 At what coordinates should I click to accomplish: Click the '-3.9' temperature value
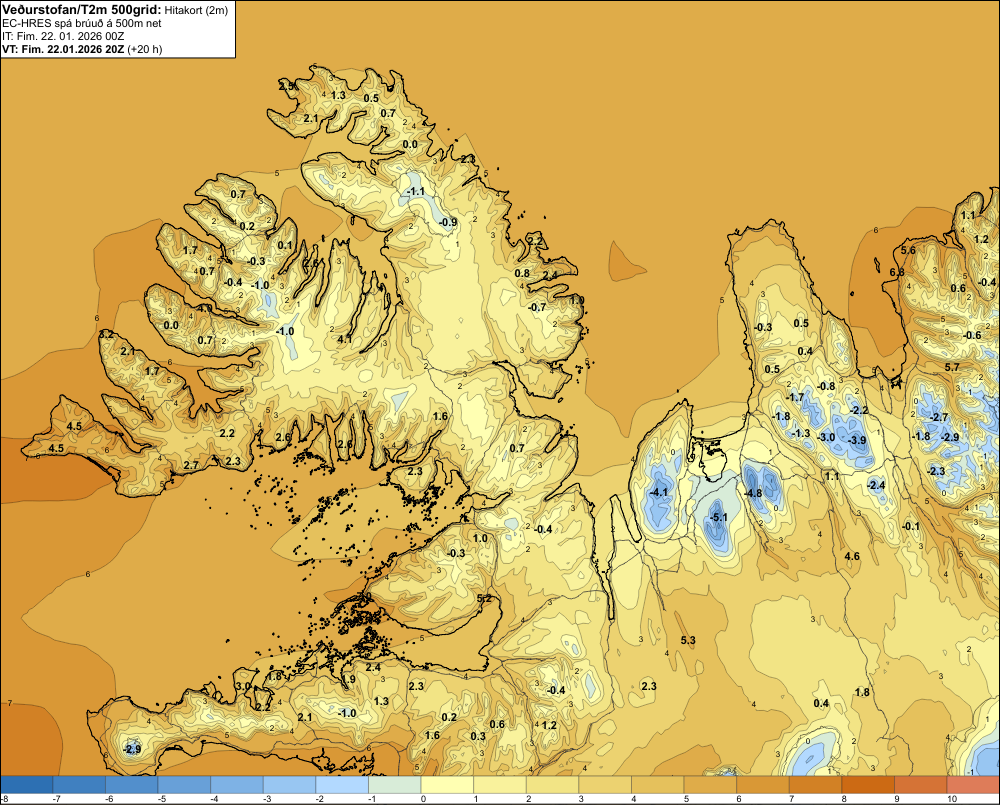(x=857, y=440)
